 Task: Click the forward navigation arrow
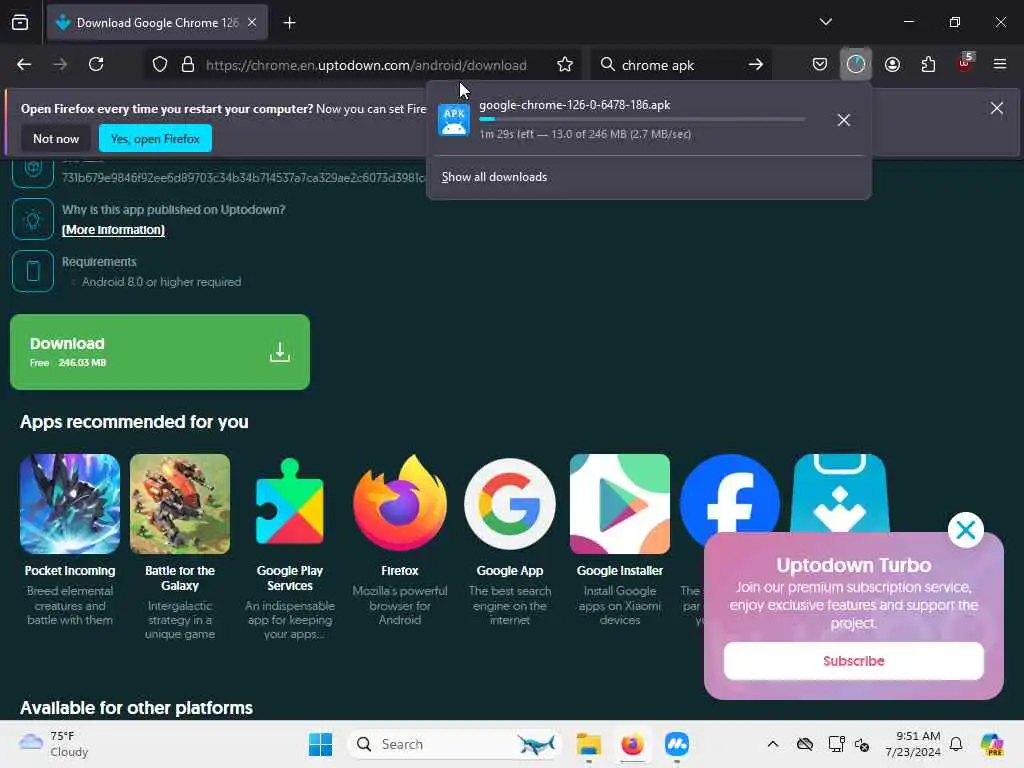click(60, 64)
